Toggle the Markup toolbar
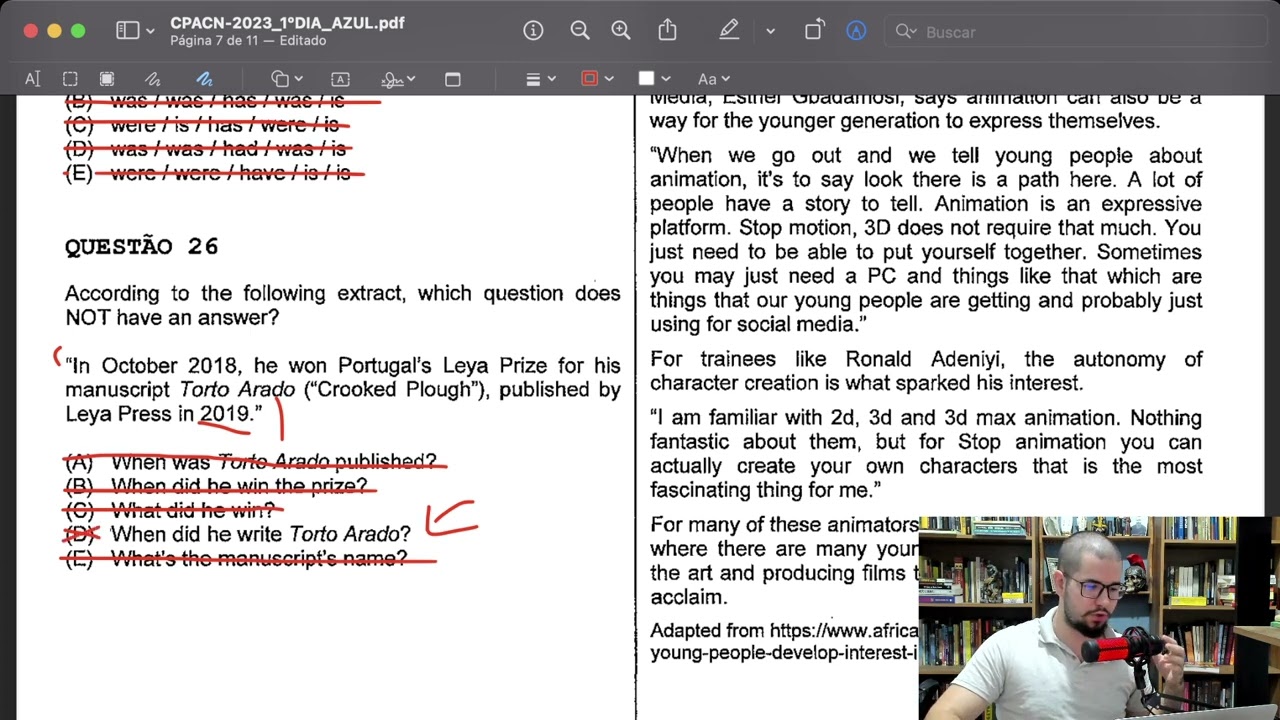The width and height of the screenshot is (1280, 720). (x=856, y=31)
